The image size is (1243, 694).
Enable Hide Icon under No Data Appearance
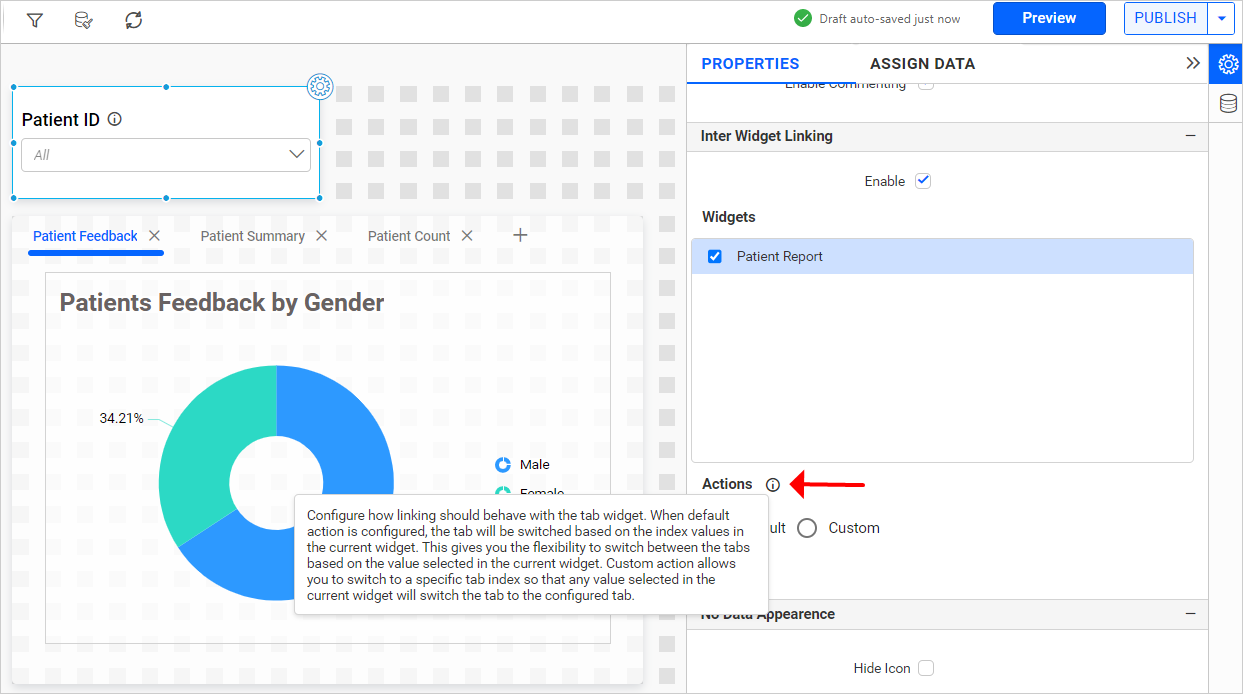(x=925, y=667)
